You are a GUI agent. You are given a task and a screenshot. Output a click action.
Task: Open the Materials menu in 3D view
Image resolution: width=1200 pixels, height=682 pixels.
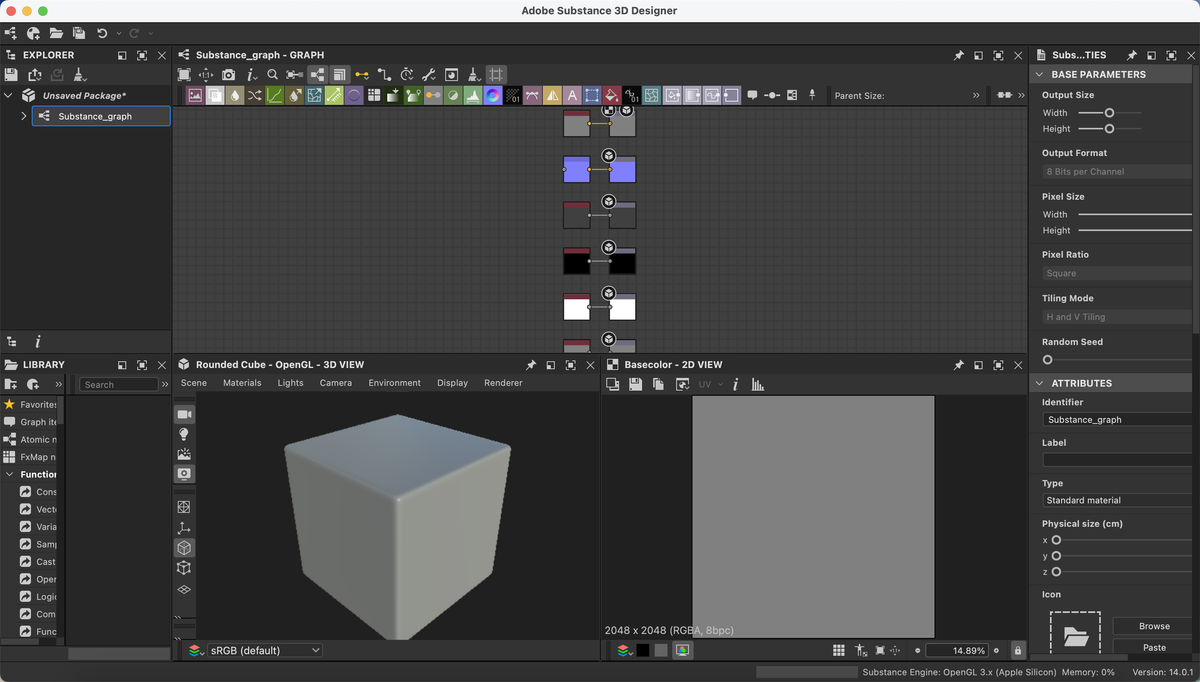point(242,383)
